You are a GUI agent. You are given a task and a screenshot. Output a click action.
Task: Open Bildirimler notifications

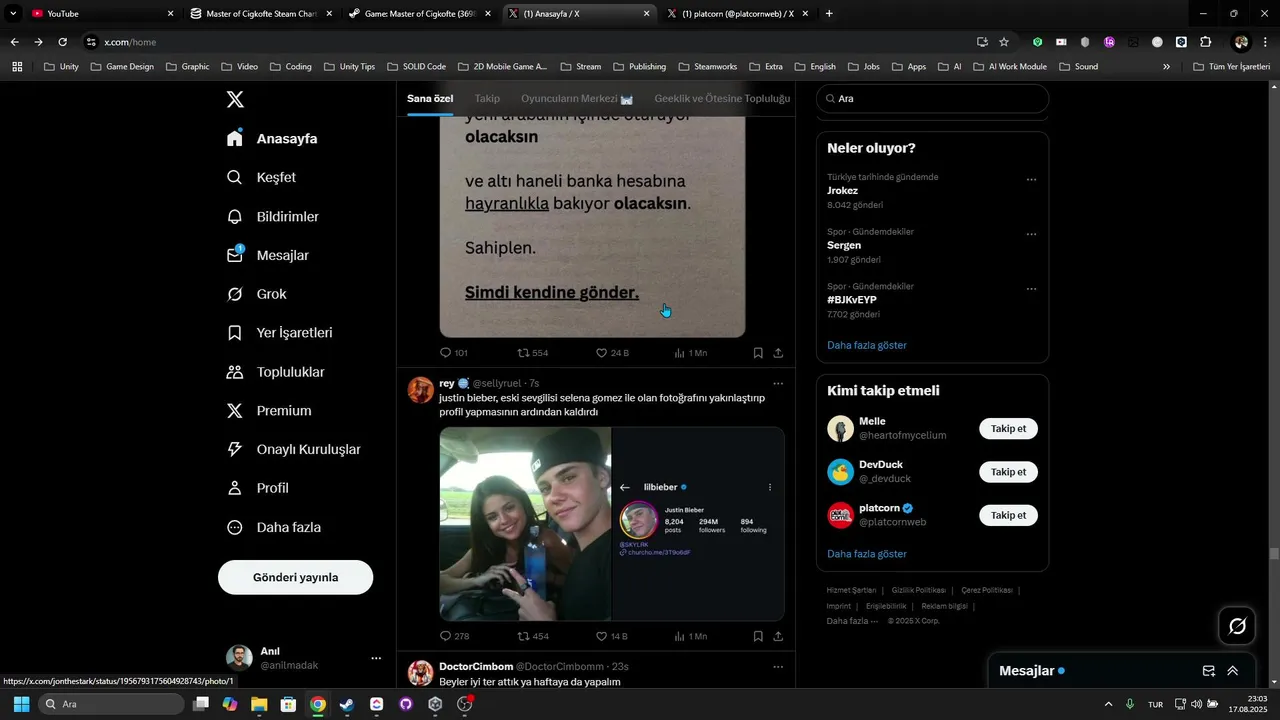coord(272,216)
